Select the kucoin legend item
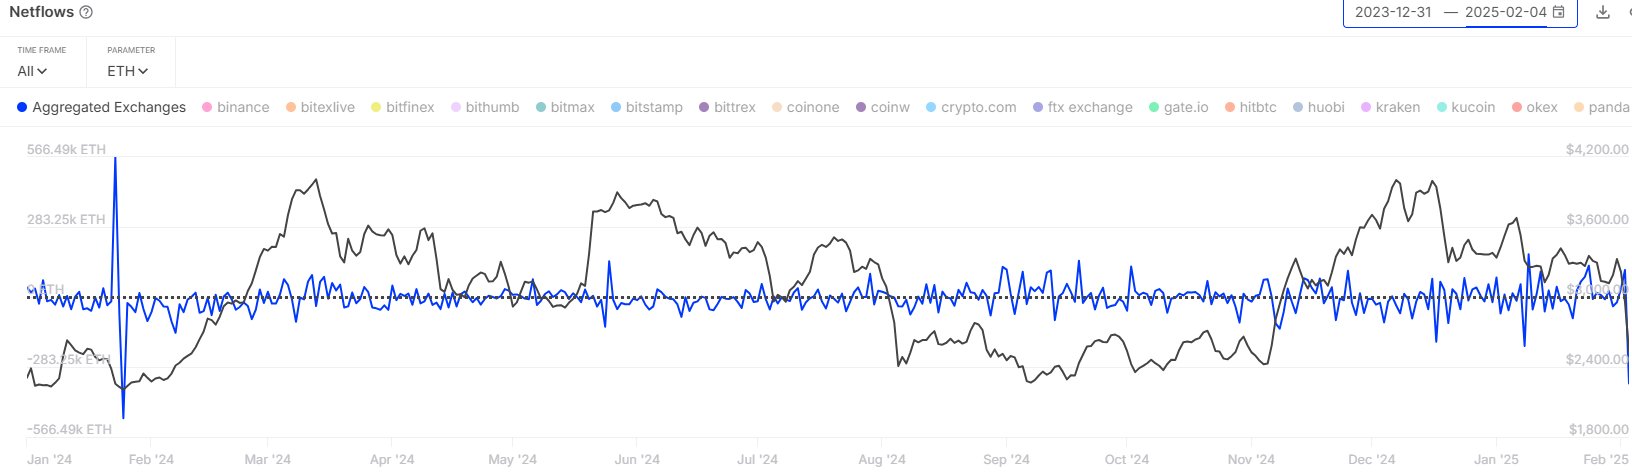Screen dimensions: 1632x473 [1473, 107]
